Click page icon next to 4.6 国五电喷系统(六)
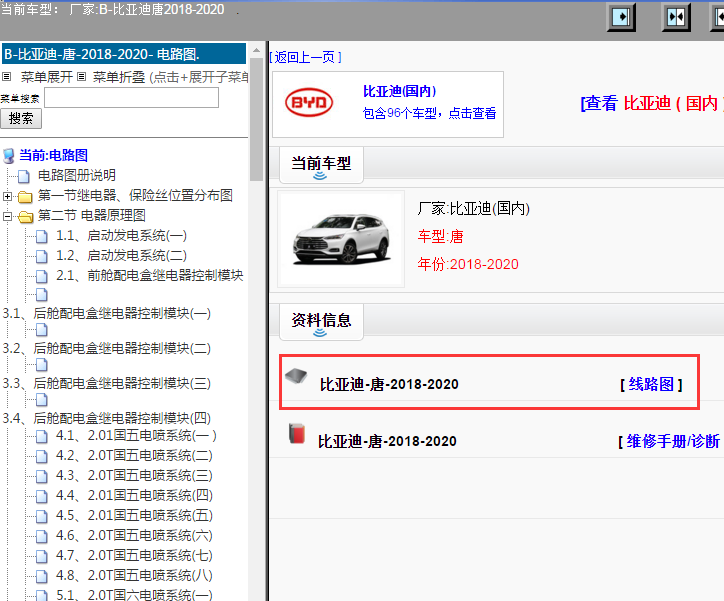The width and height of the screenshot is (724, 601). tap(42, 536)
